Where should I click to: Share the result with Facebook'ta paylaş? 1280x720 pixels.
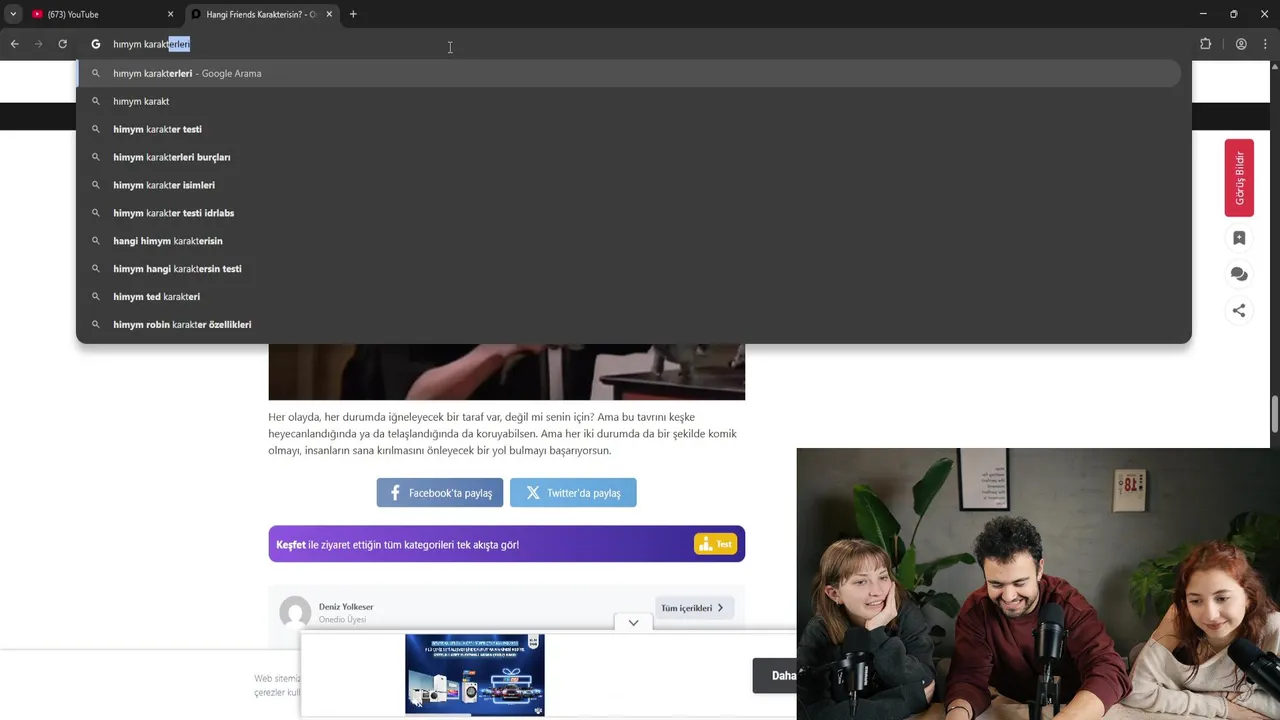point(440,493)
